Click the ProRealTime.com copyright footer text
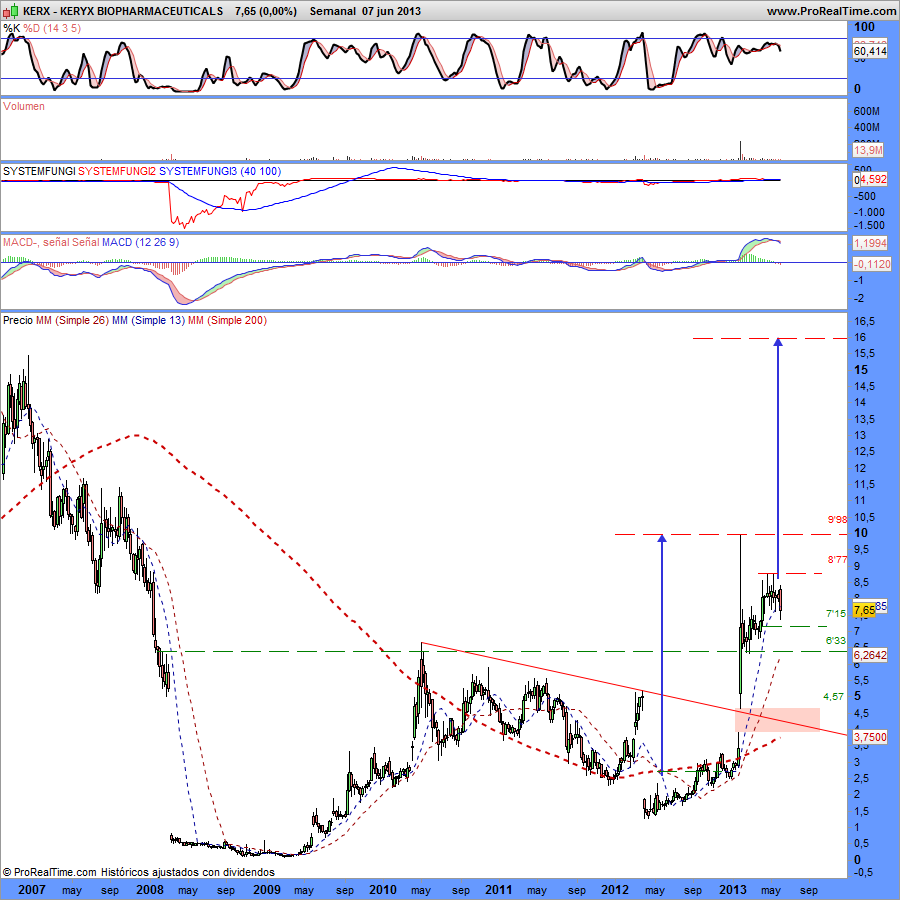The image size is (900, 900). click(x=49, y=872)
